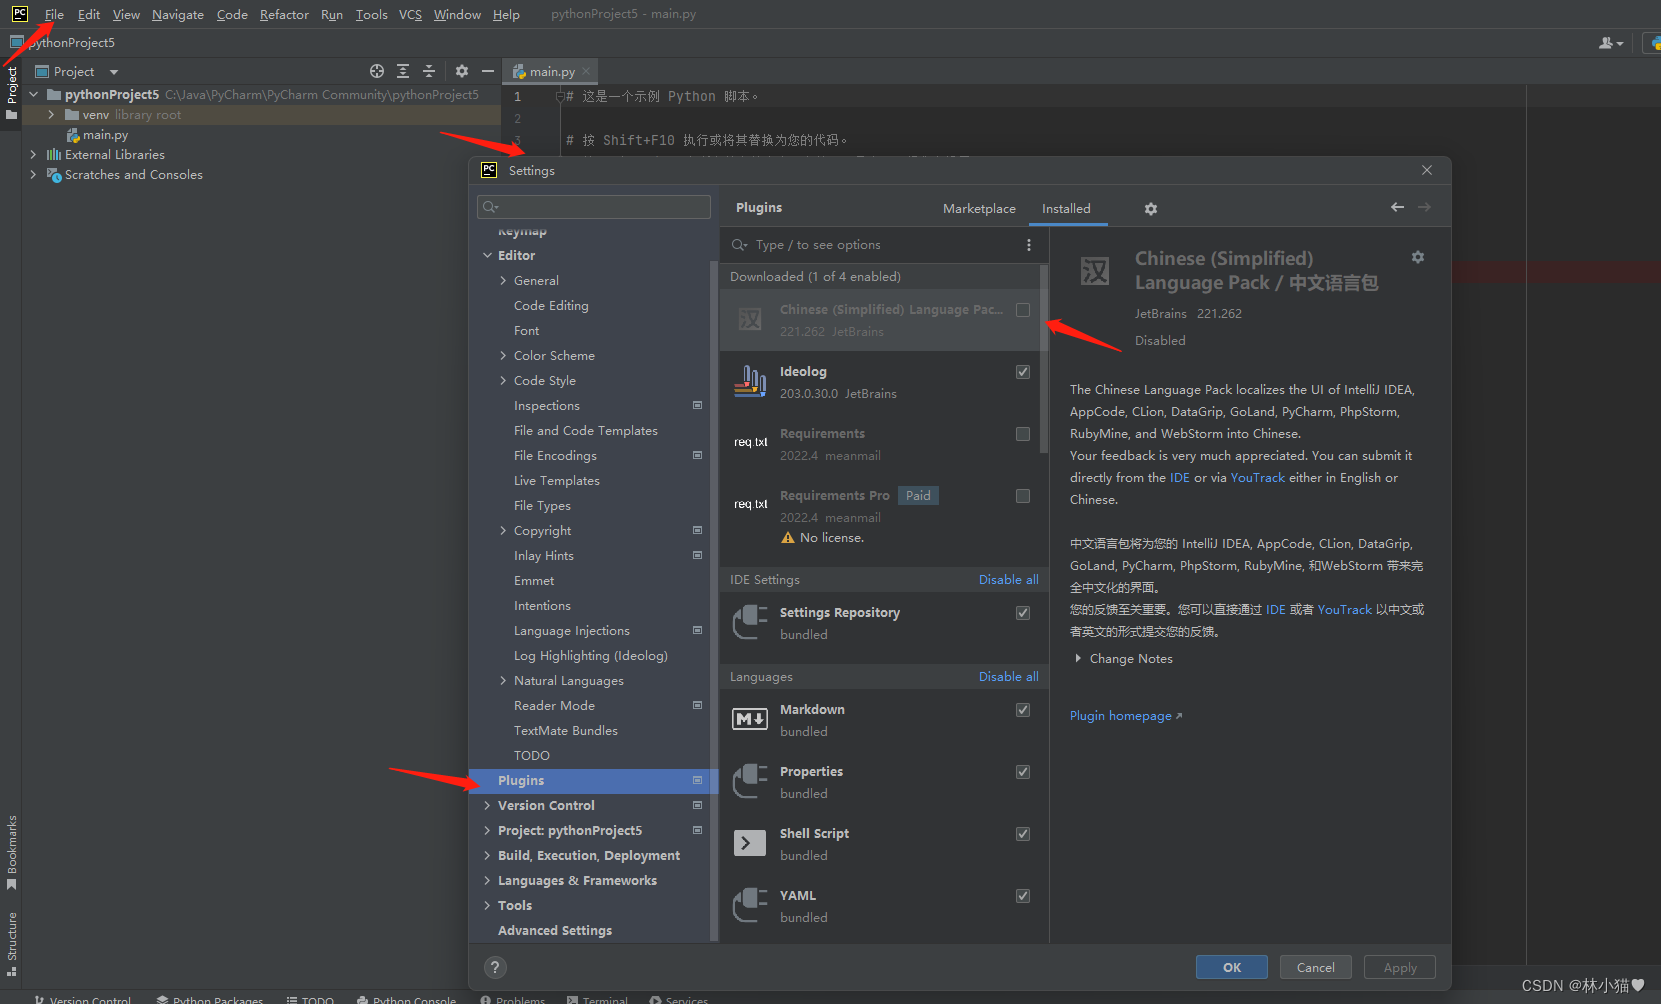Toggle the Requirements Pro plugin checkbox
1661x1004 pixels.
pos(1023,496)
